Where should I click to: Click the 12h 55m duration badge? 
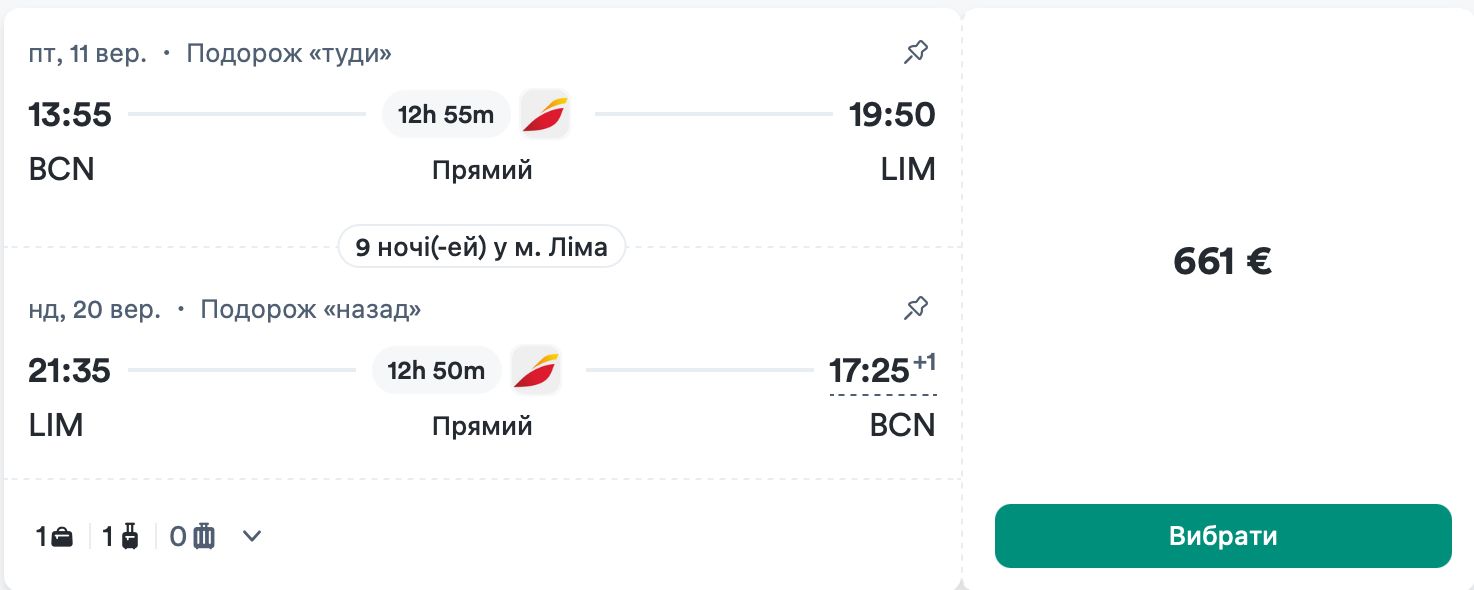coord(446,115)
